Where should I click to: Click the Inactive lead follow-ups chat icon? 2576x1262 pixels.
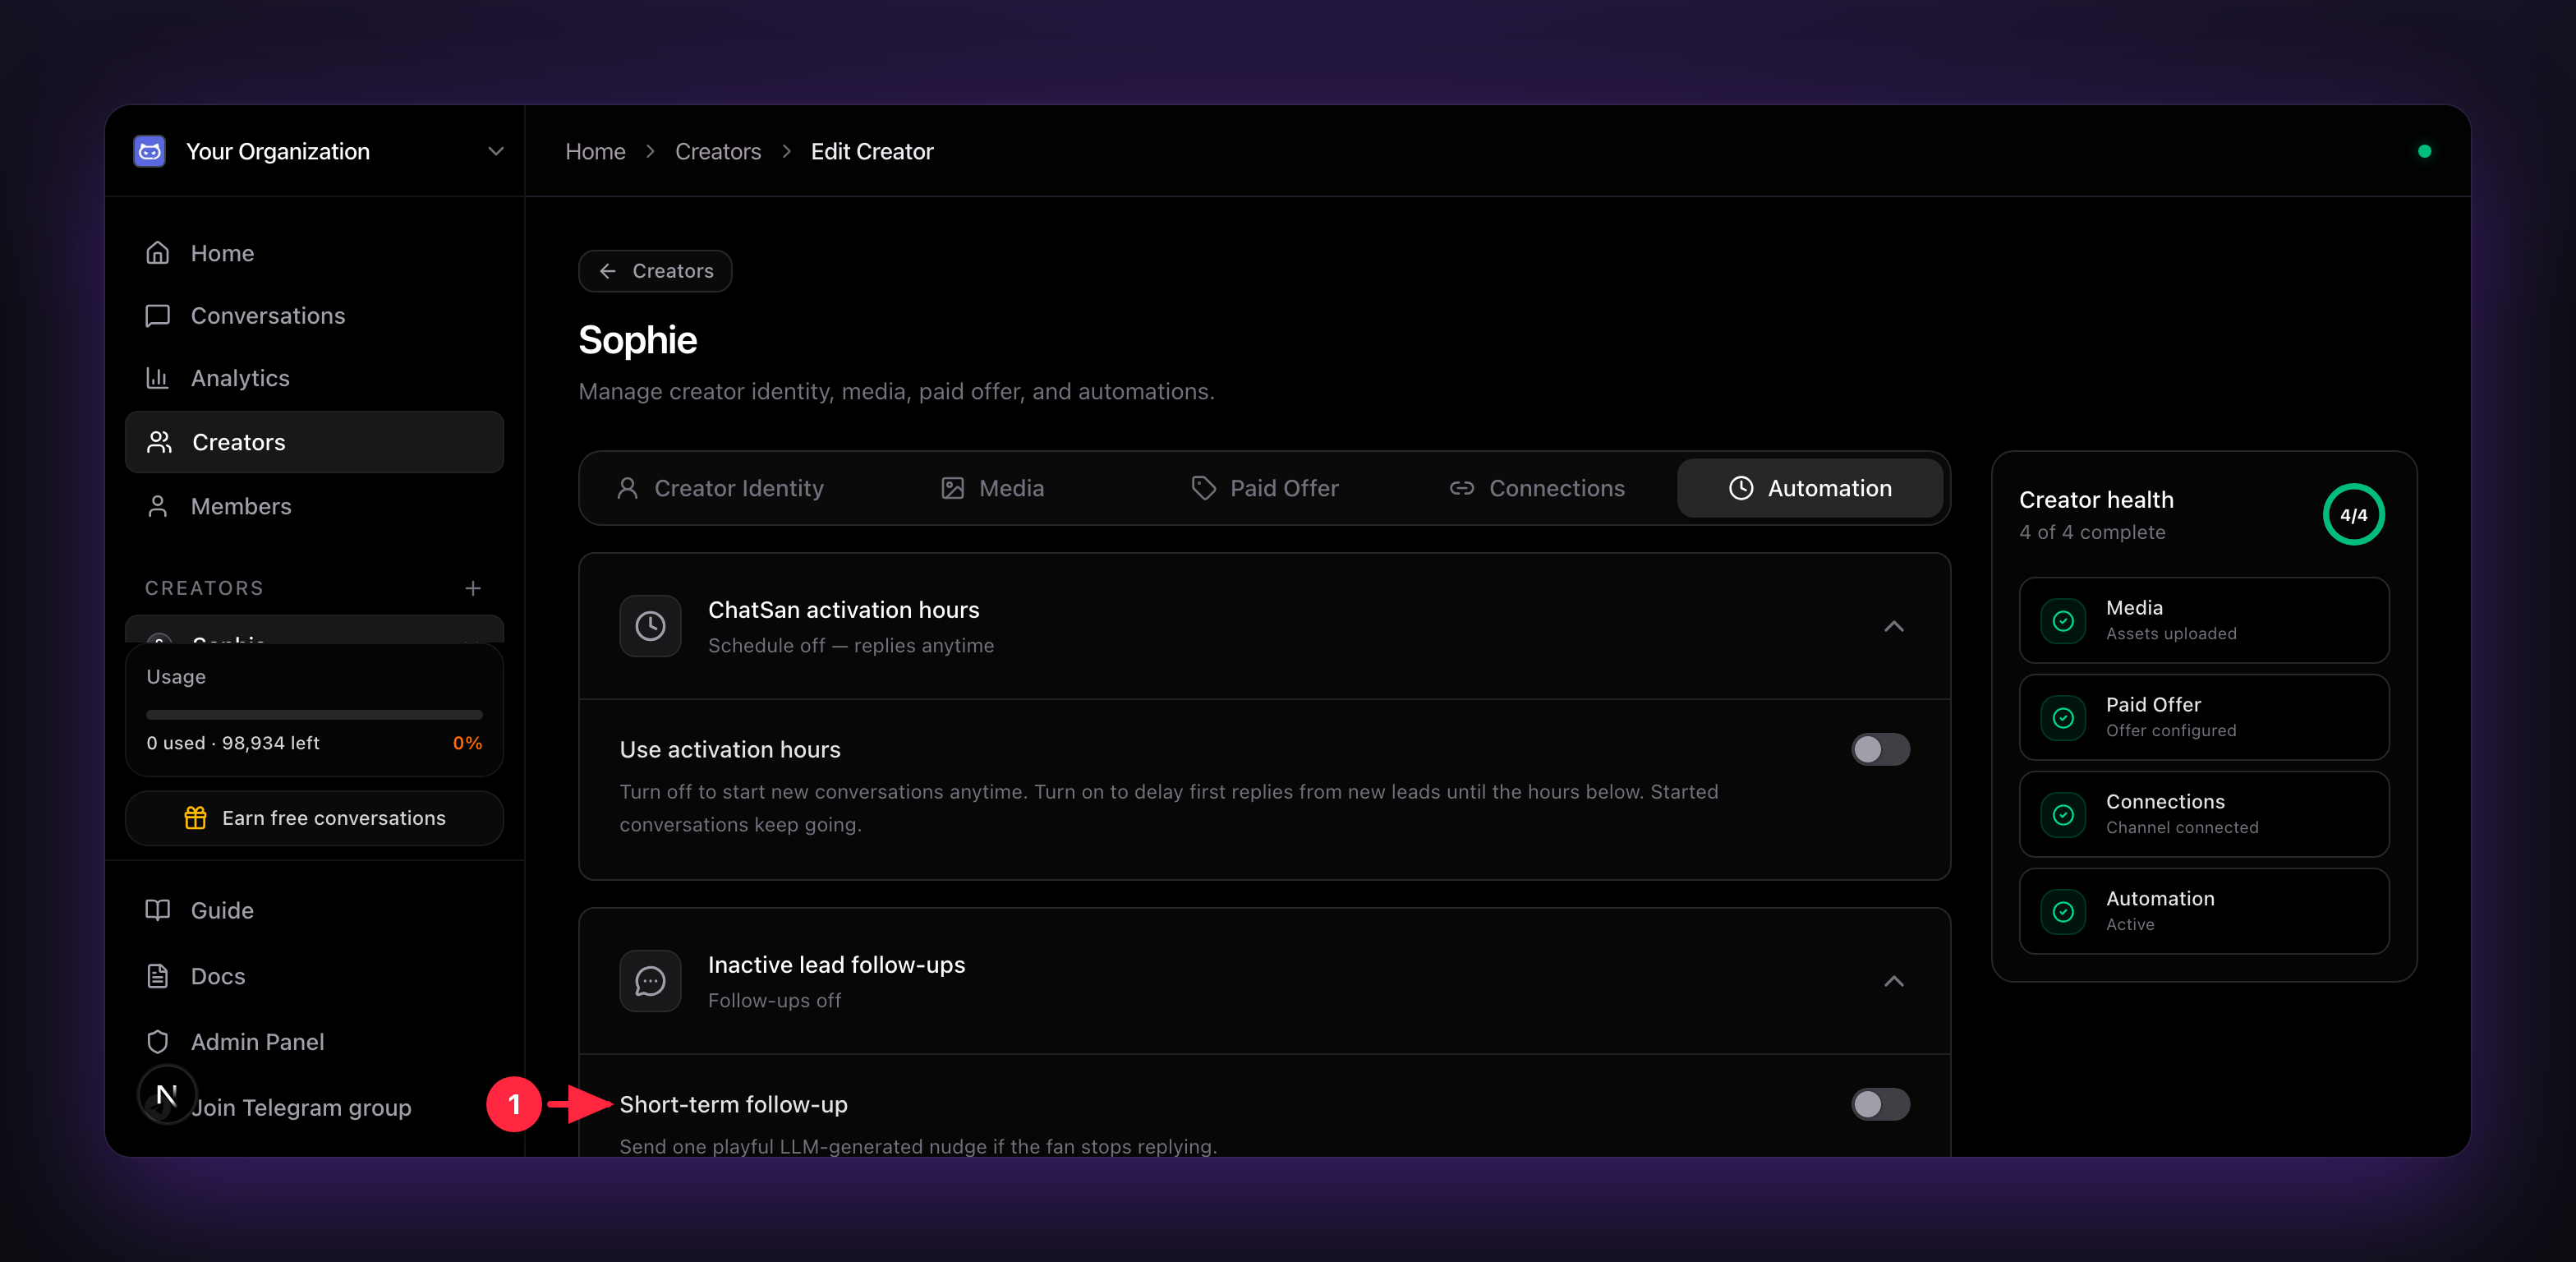650,981
